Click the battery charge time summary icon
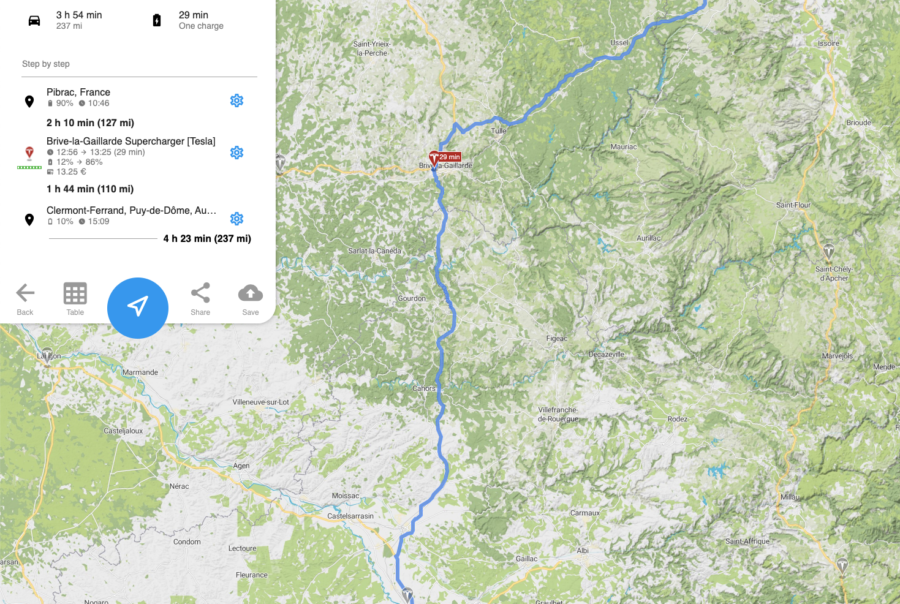The height and width of the screenshot is (604, 900). click(157, 21)
